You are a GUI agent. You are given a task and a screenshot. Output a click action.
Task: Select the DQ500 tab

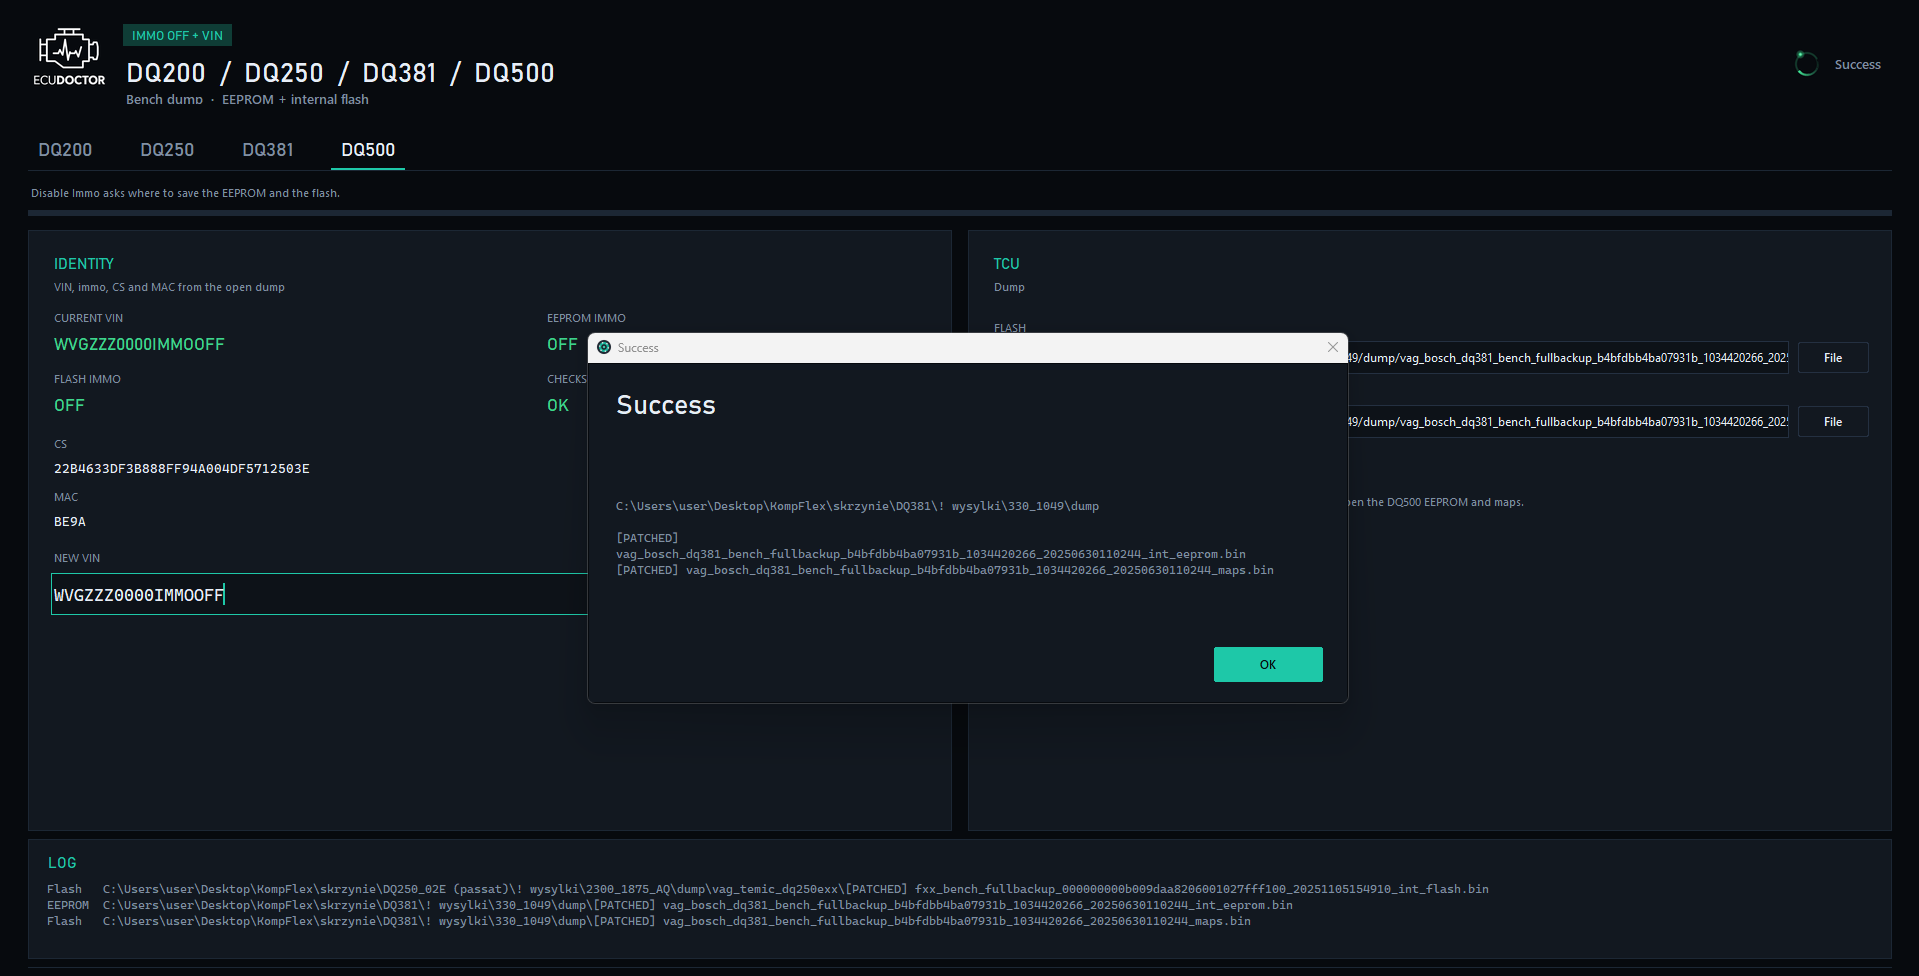tap(368, 150)
